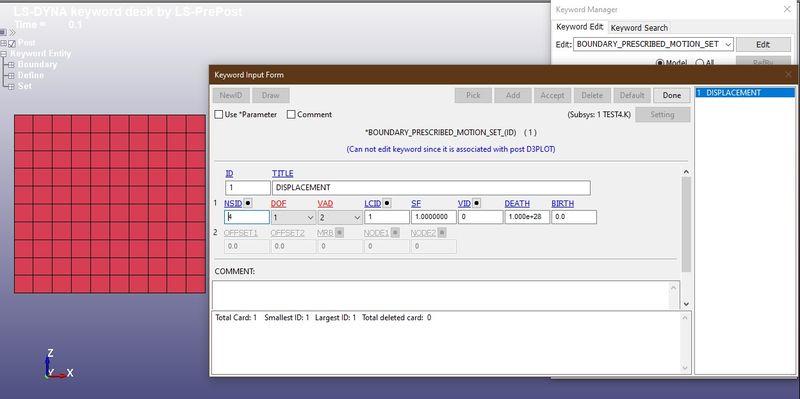The height and width of the screenshot is (399, 800).
Task: Click the Pick button
Action: pos(473,95)
